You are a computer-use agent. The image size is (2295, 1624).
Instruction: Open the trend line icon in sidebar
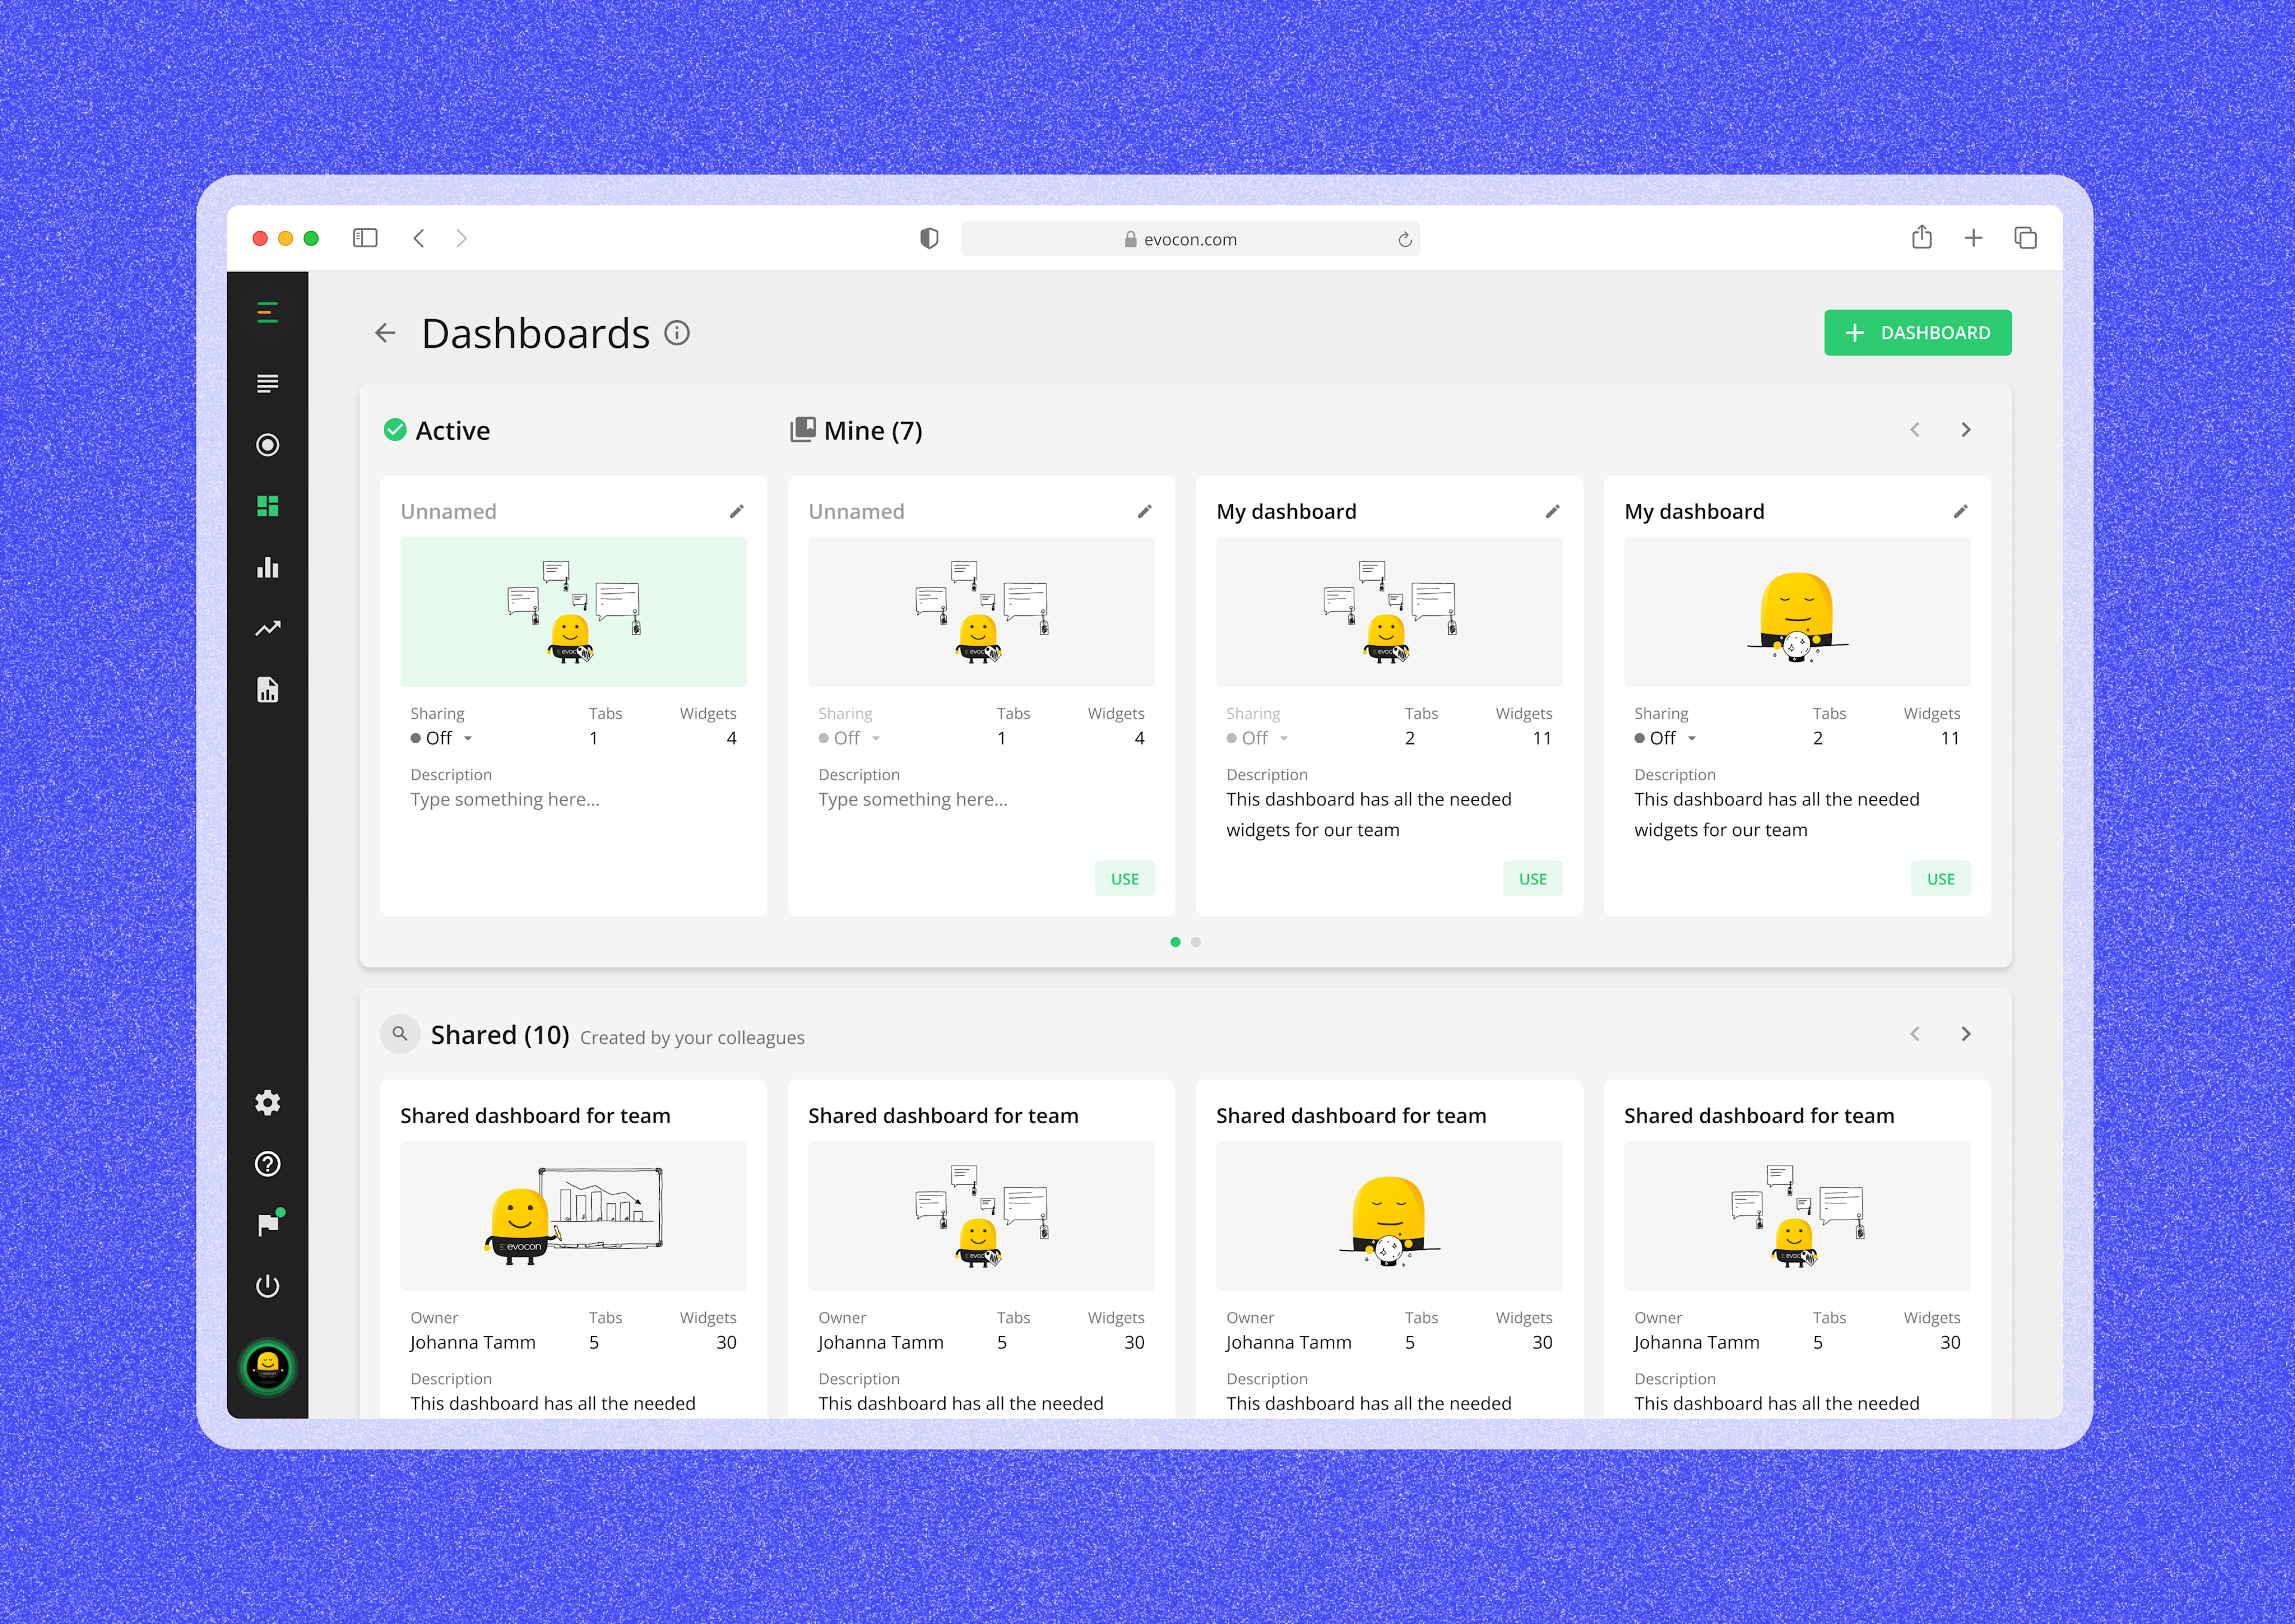267,628
